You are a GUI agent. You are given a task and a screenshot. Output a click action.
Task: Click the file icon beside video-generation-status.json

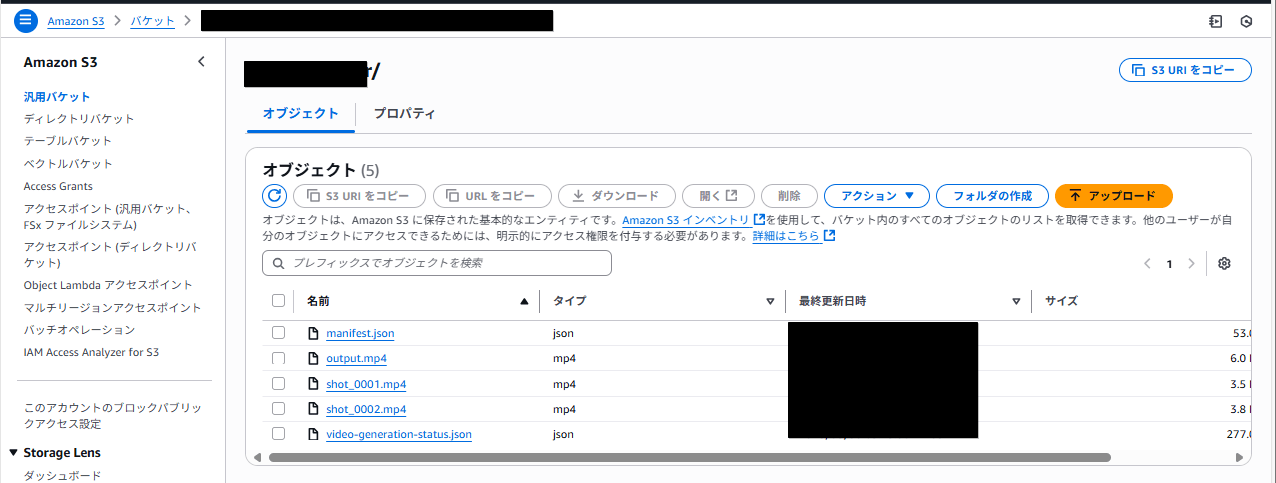coord(314,434)
